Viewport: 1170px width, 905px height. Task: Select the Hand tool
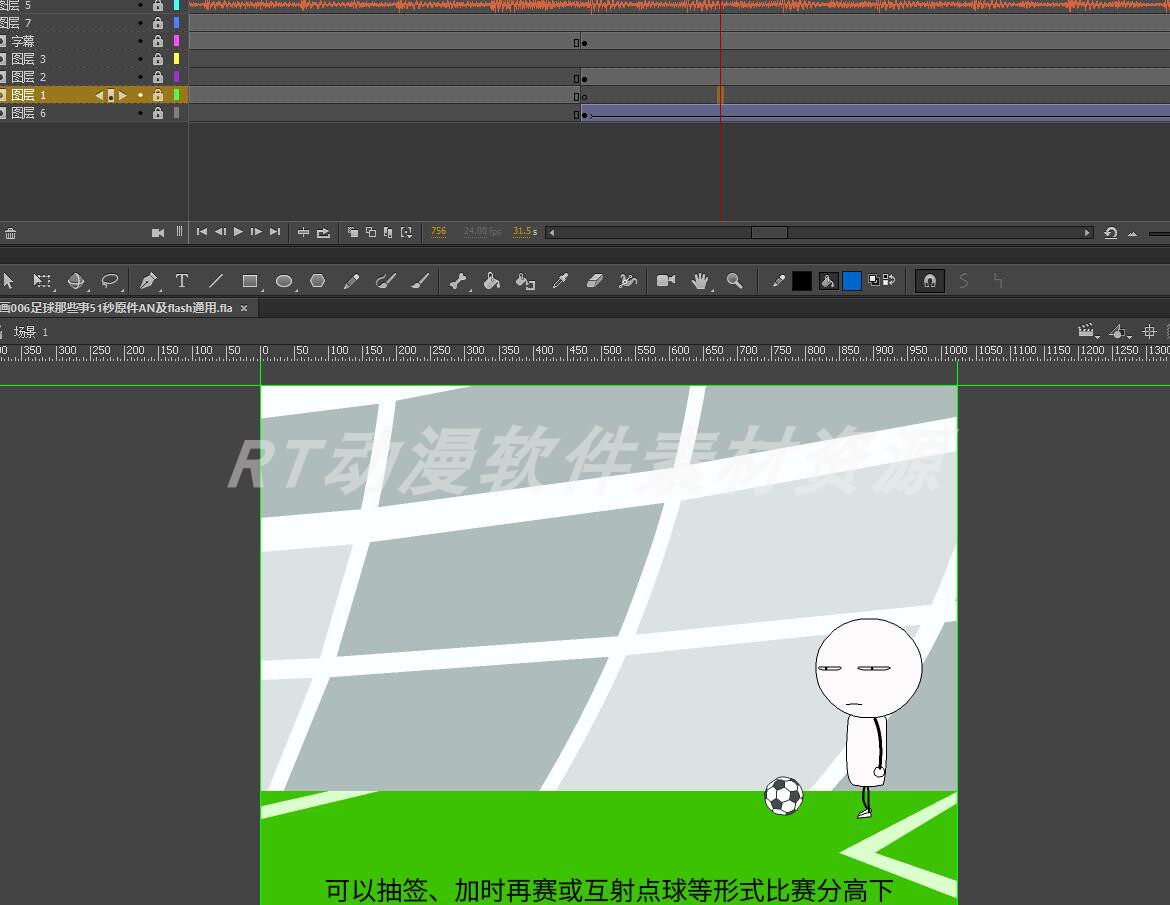pos(700,281)
